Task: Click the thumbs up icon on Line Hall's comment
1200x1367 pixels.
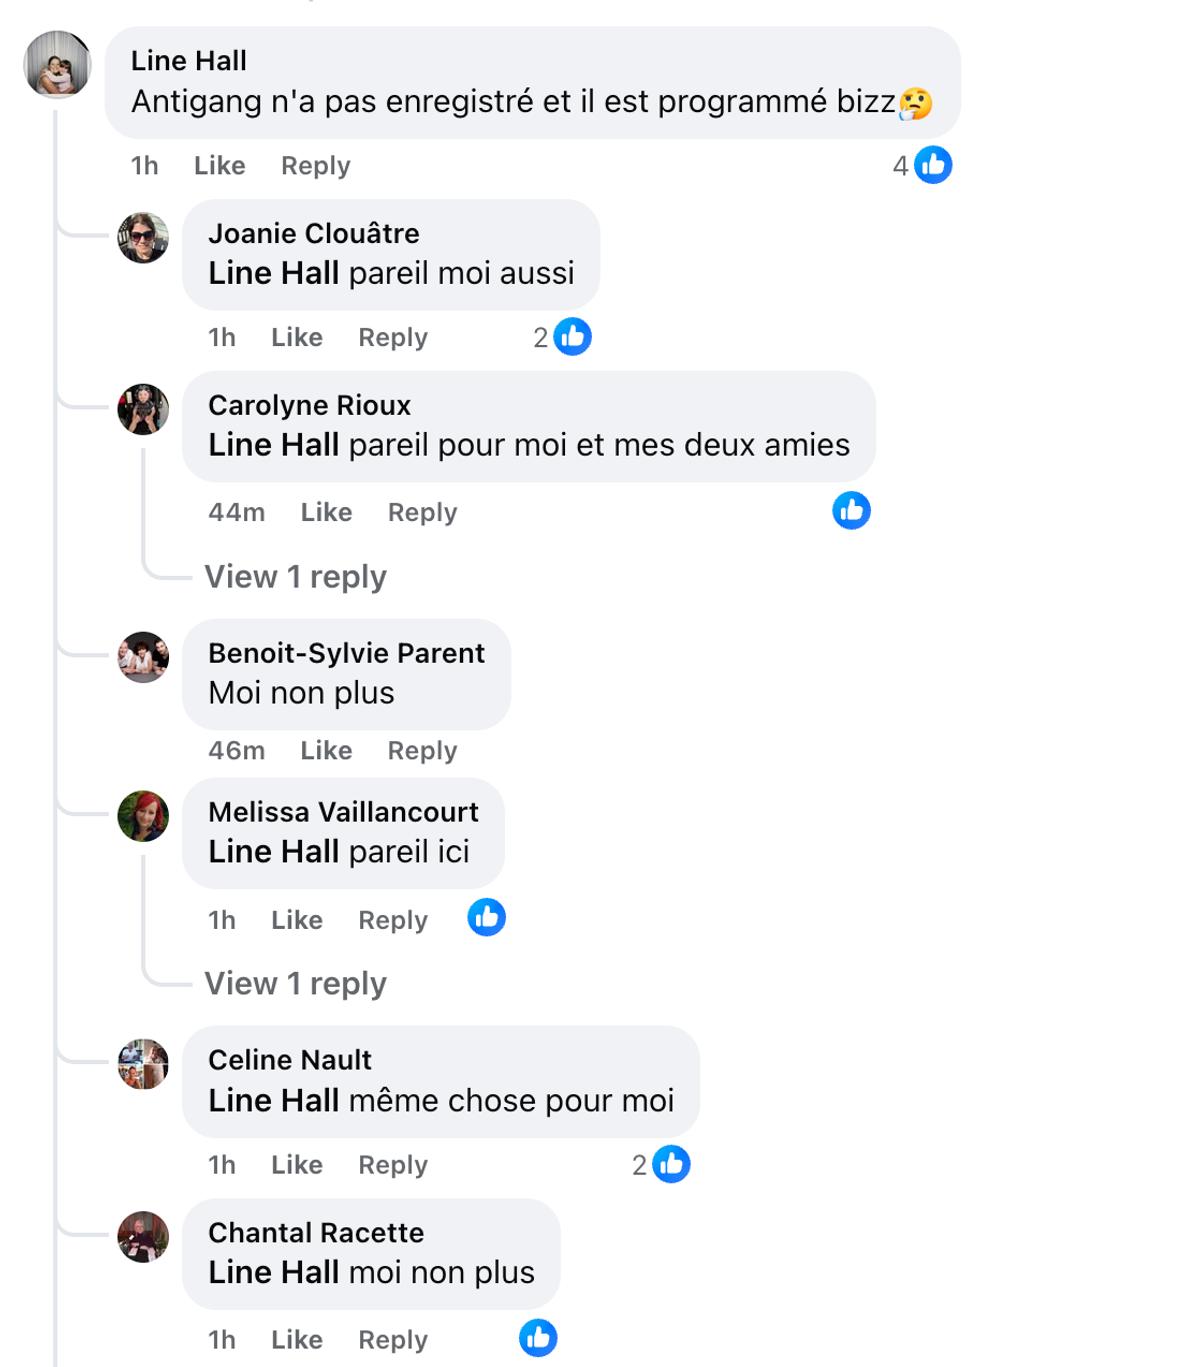Action: (x=932, y=164)
